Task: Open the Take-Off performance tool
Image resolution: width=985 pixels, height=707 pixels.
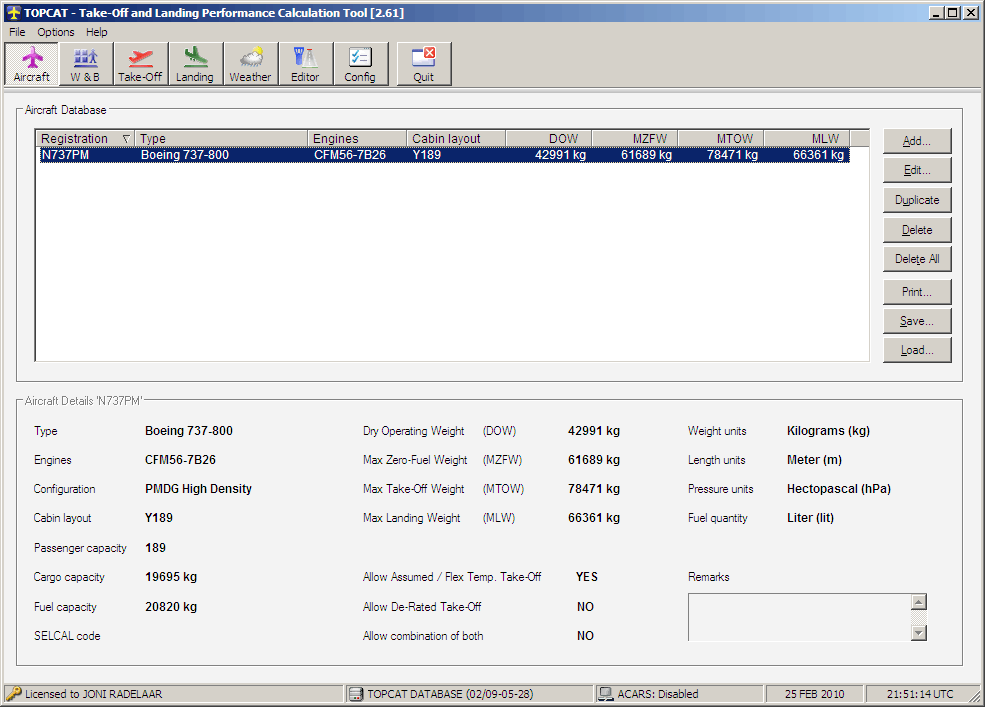Action: point(140,63)
